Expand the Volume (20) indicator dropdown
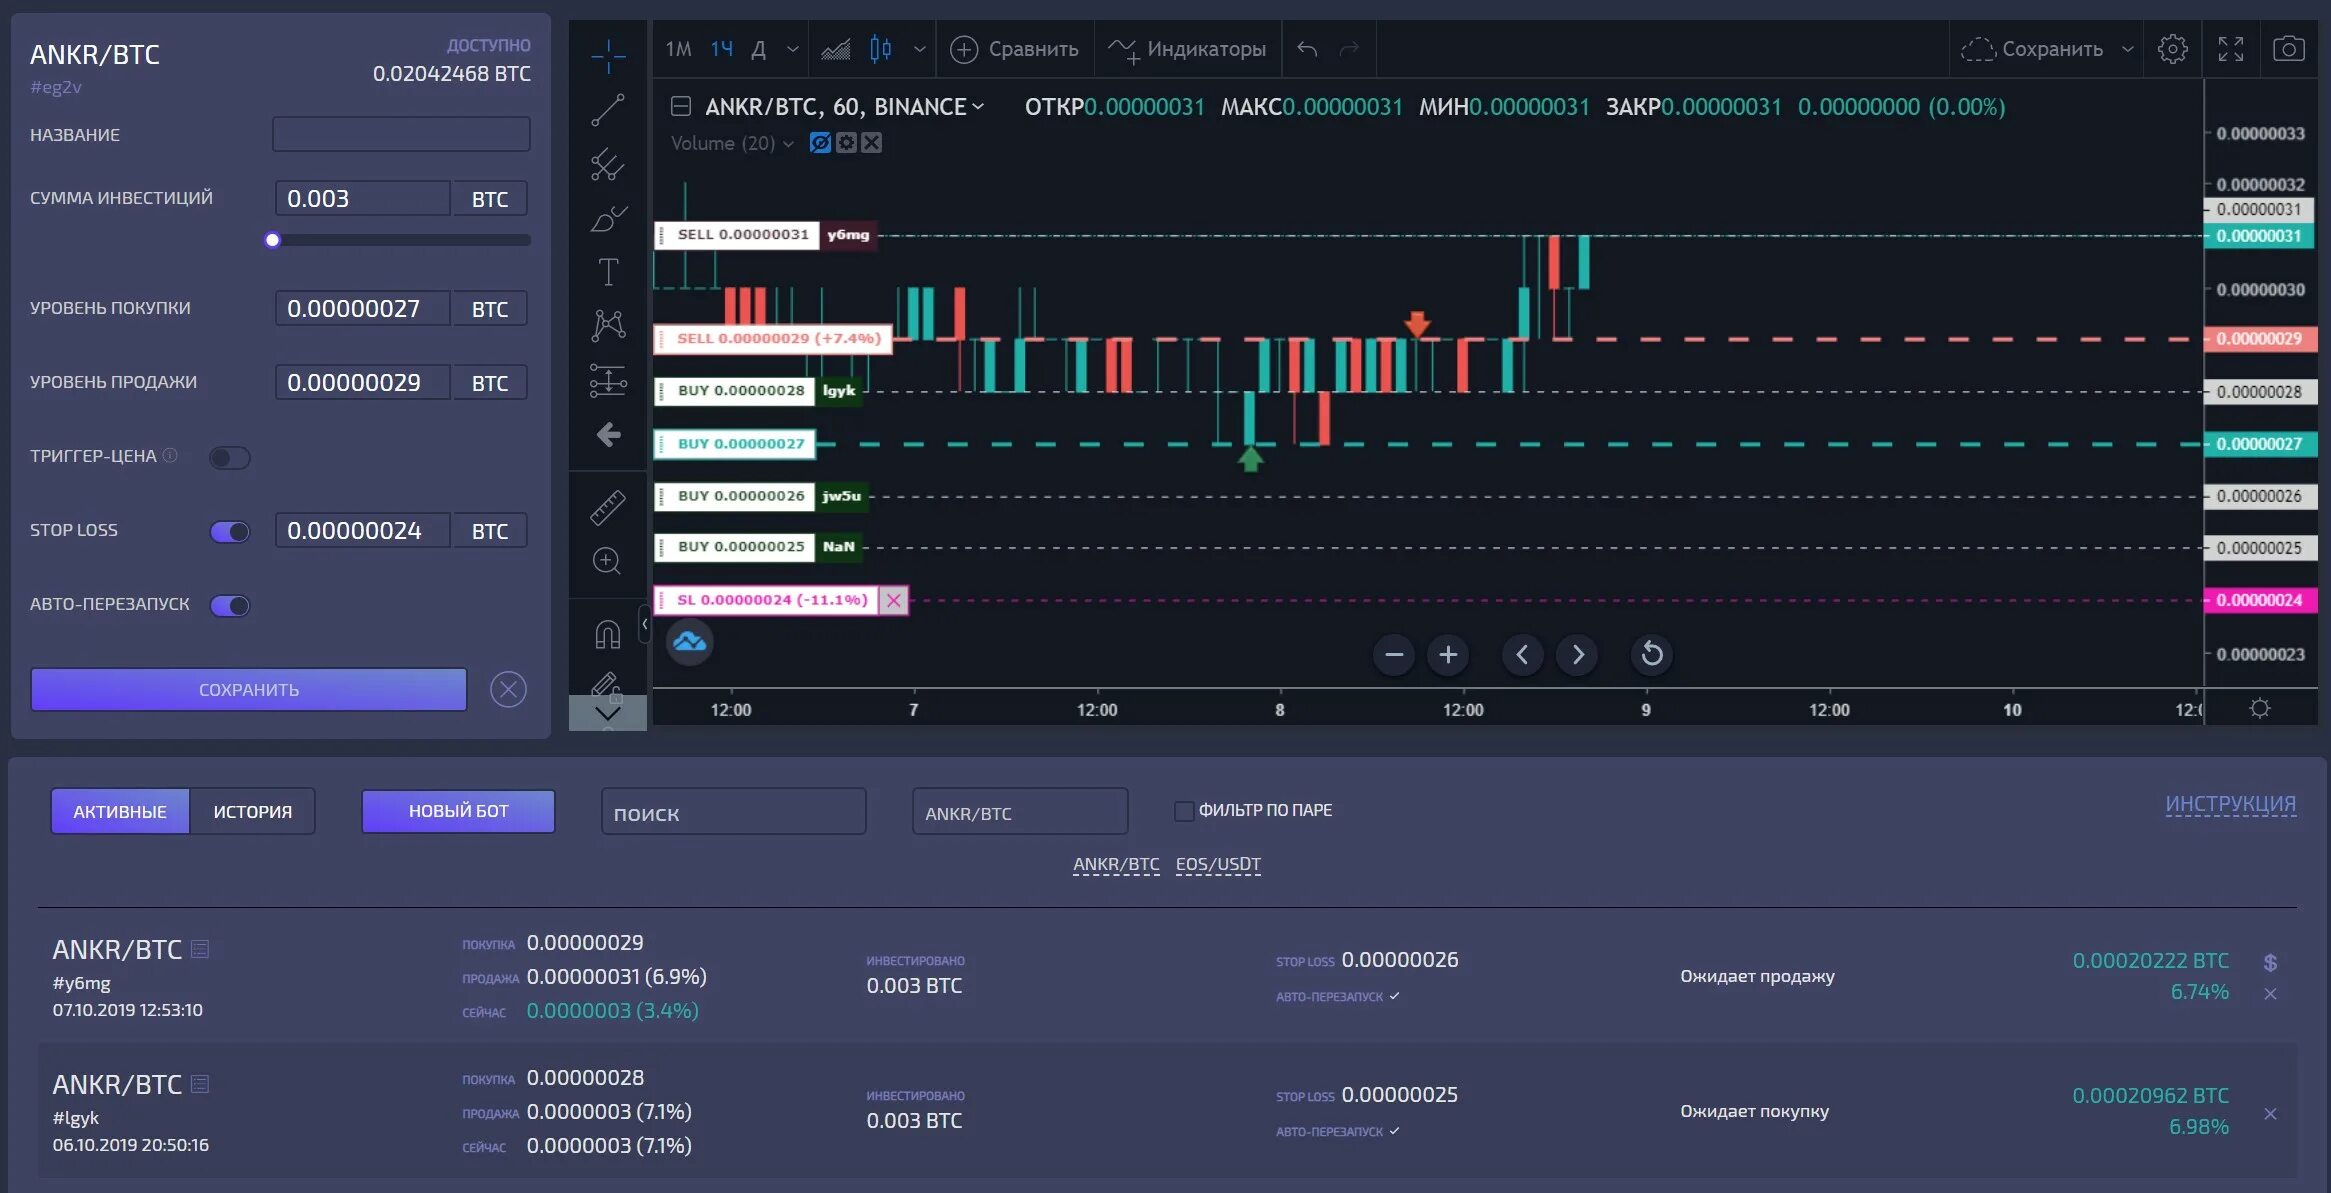 pyautogui.click(x=788, y=144)
